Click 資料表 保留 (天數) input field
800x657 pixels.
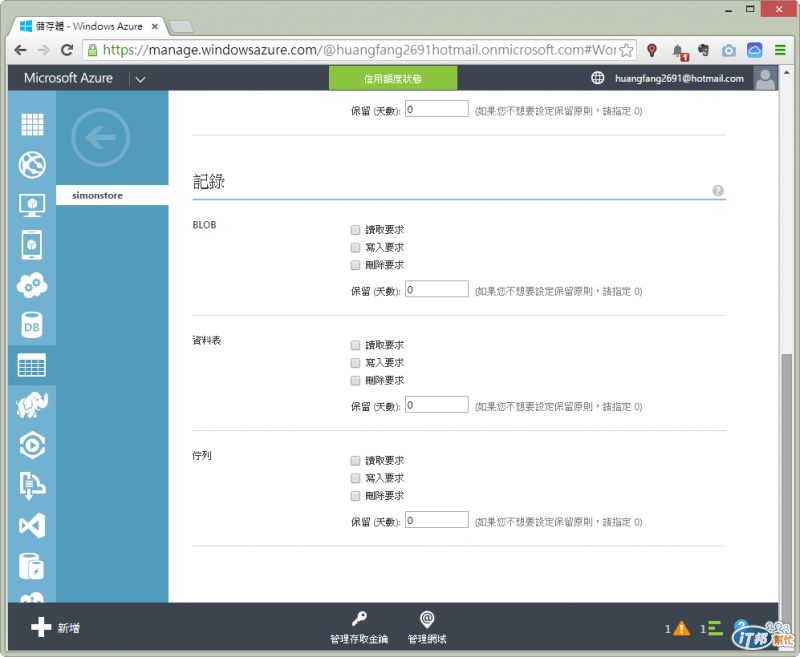click(437, 404)
